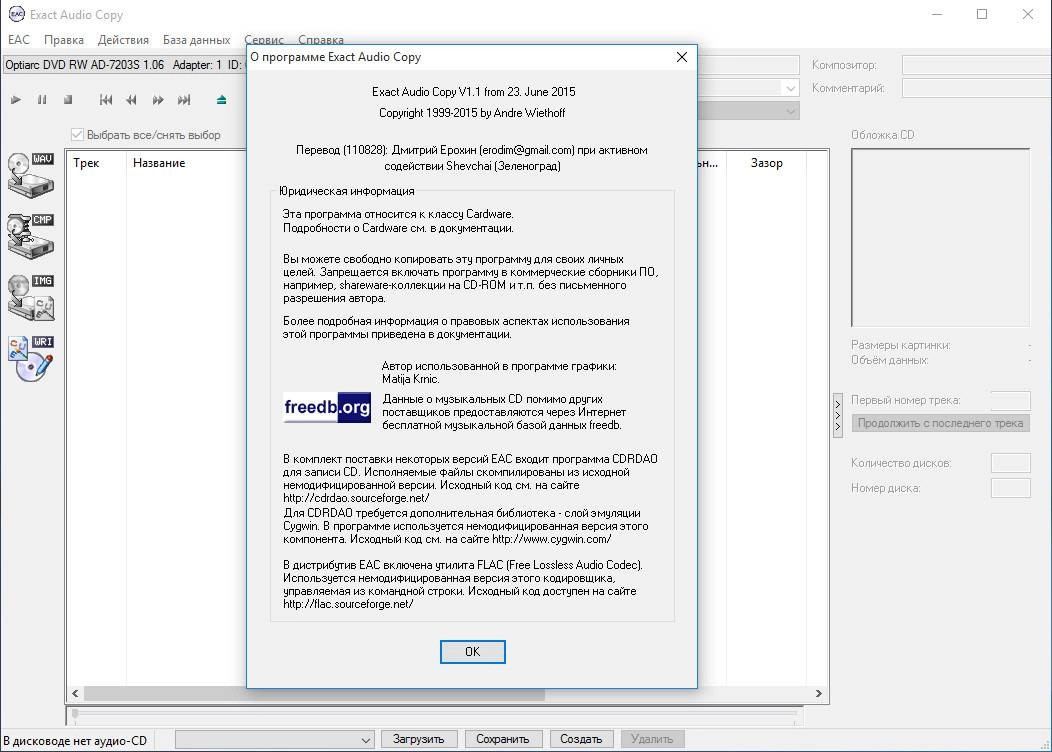Click the freedb.org logo
Viewport: 1052px width, 752px height.
[x=327, y=407]
